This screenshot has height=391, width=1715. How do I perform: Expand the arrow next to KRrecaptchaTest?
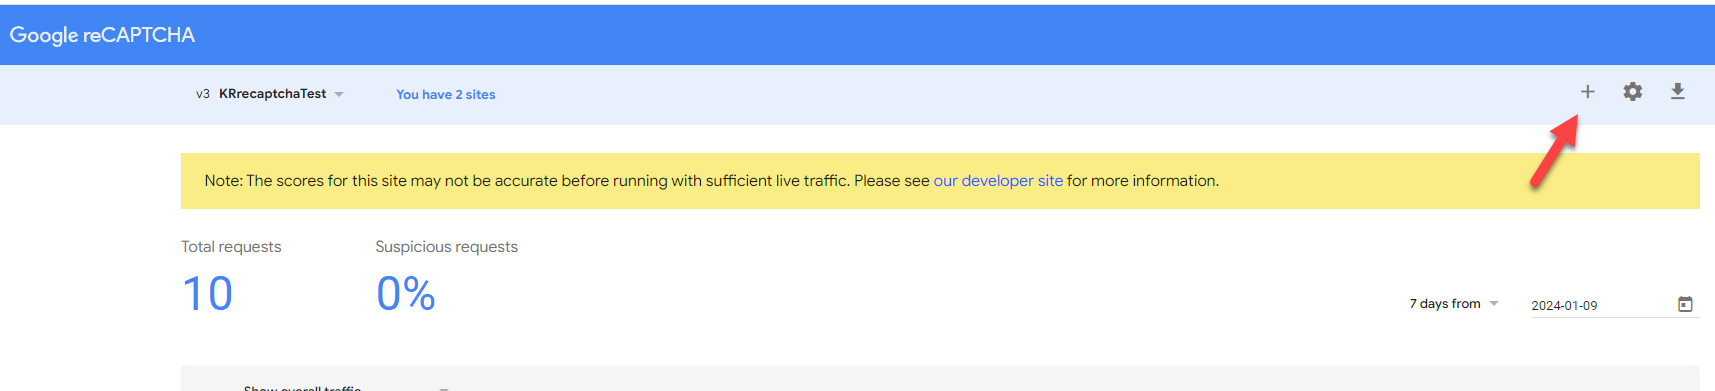[x=339, y=95]
